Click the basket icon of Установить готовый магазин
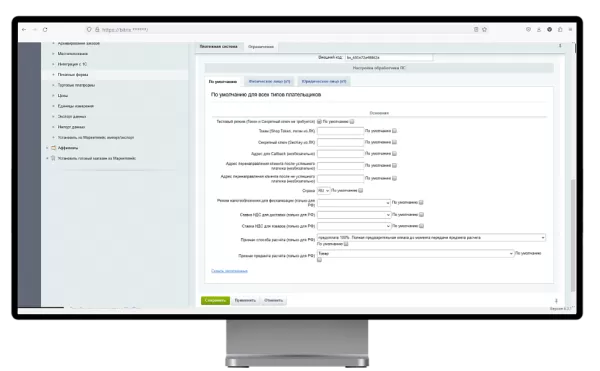600x371 pixels. click(x=54, y=158)
